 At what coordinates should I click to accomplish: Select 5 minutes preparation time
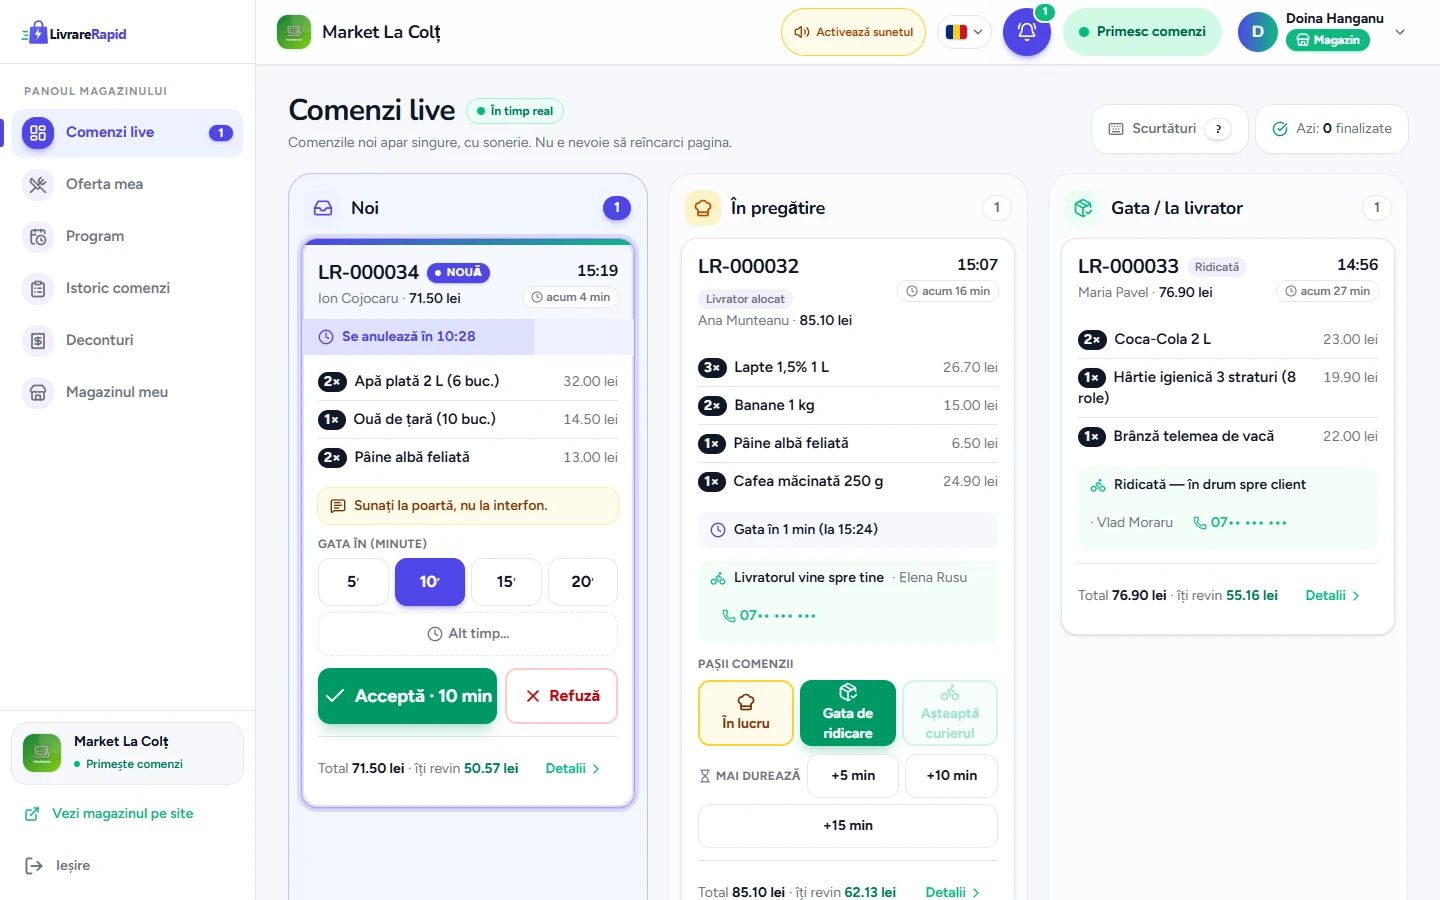click(x=353, y=582)
